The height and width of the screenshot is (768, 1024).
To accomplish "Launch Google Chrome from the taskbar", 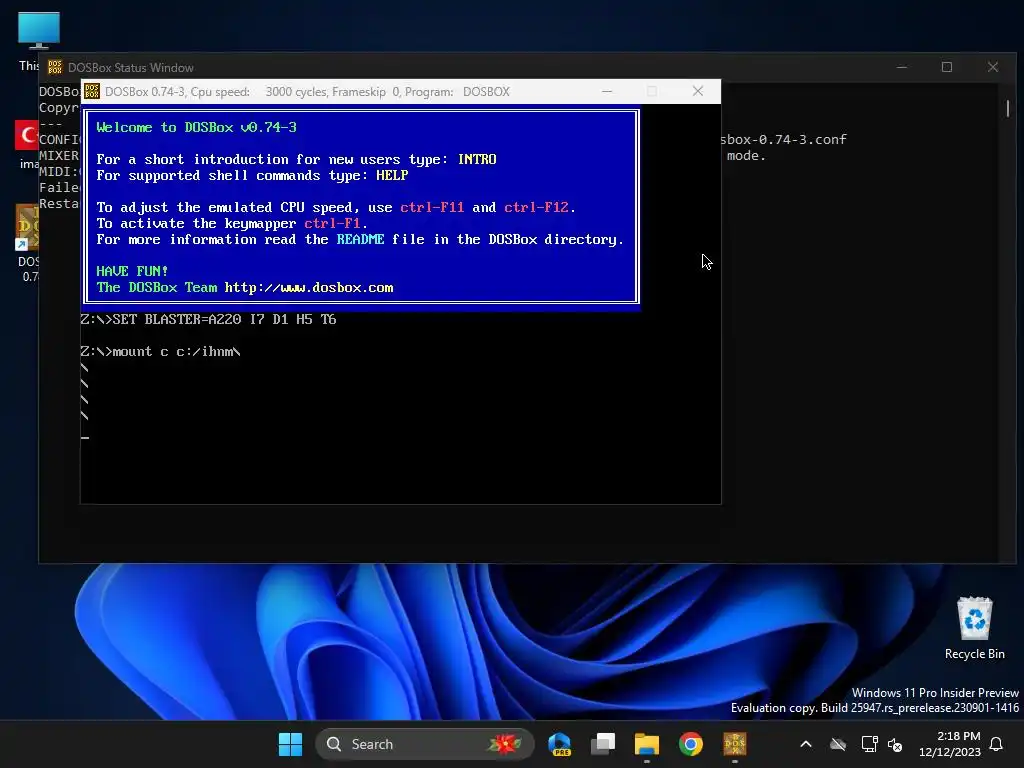I will 690,744.
